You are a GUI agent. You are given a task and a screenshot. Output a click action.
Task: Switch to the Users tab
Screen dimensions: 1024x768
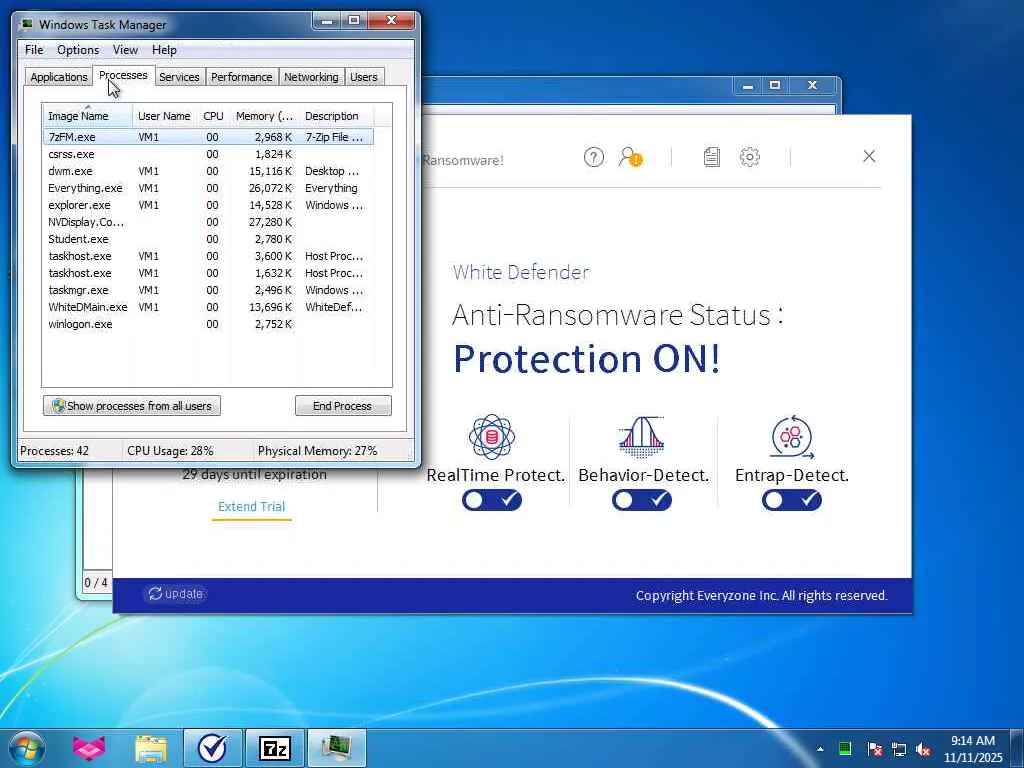click(x=364, y=77)
